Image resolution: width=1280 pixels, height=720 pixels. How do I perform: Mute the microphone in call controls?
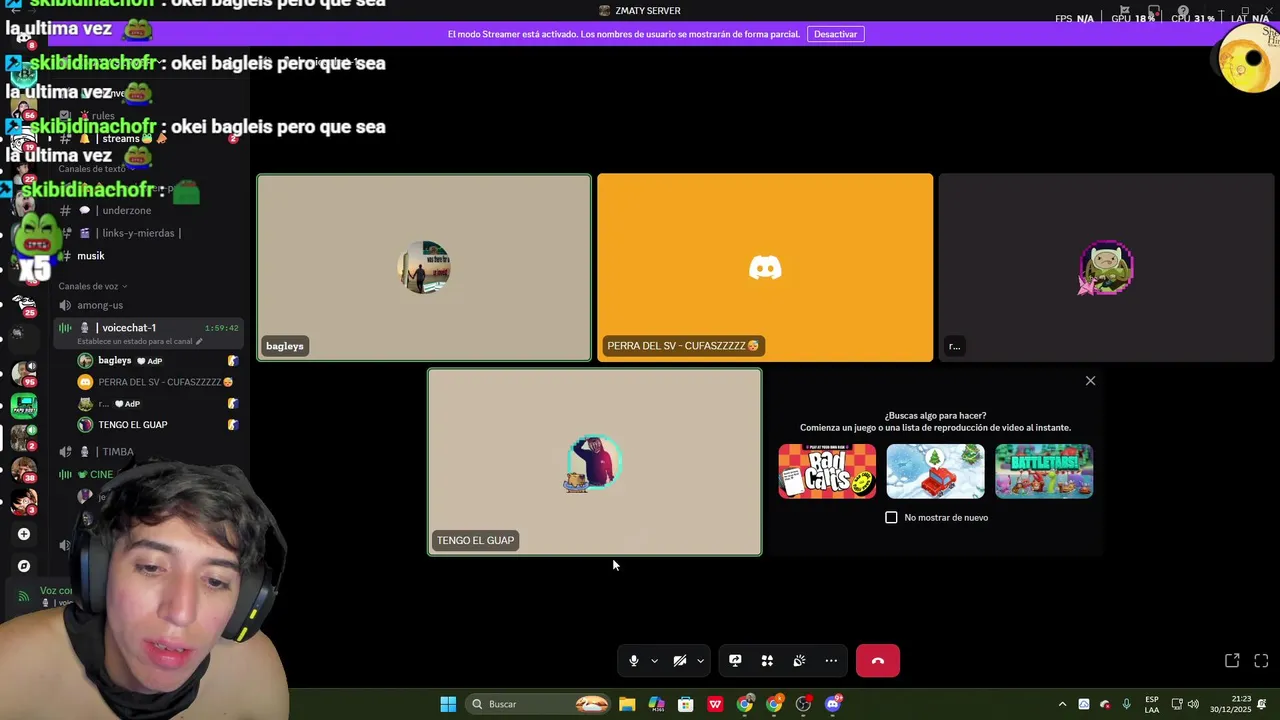click(x=633, y=661)
